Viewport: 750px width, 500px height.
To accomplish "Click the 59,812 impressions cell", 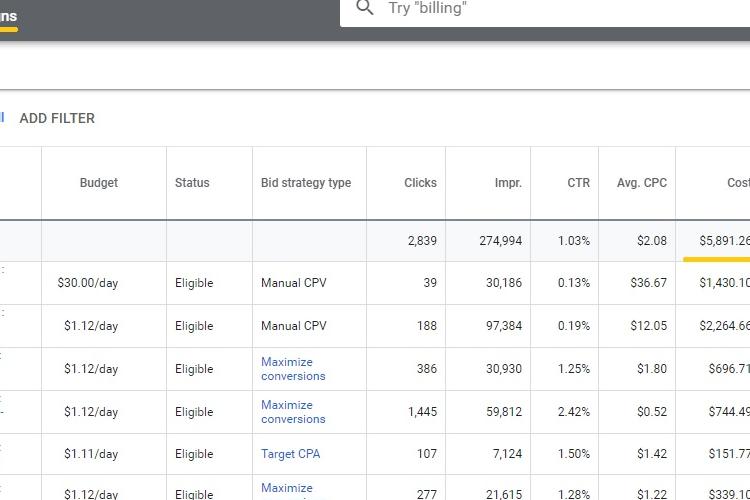I will (504, 412).
